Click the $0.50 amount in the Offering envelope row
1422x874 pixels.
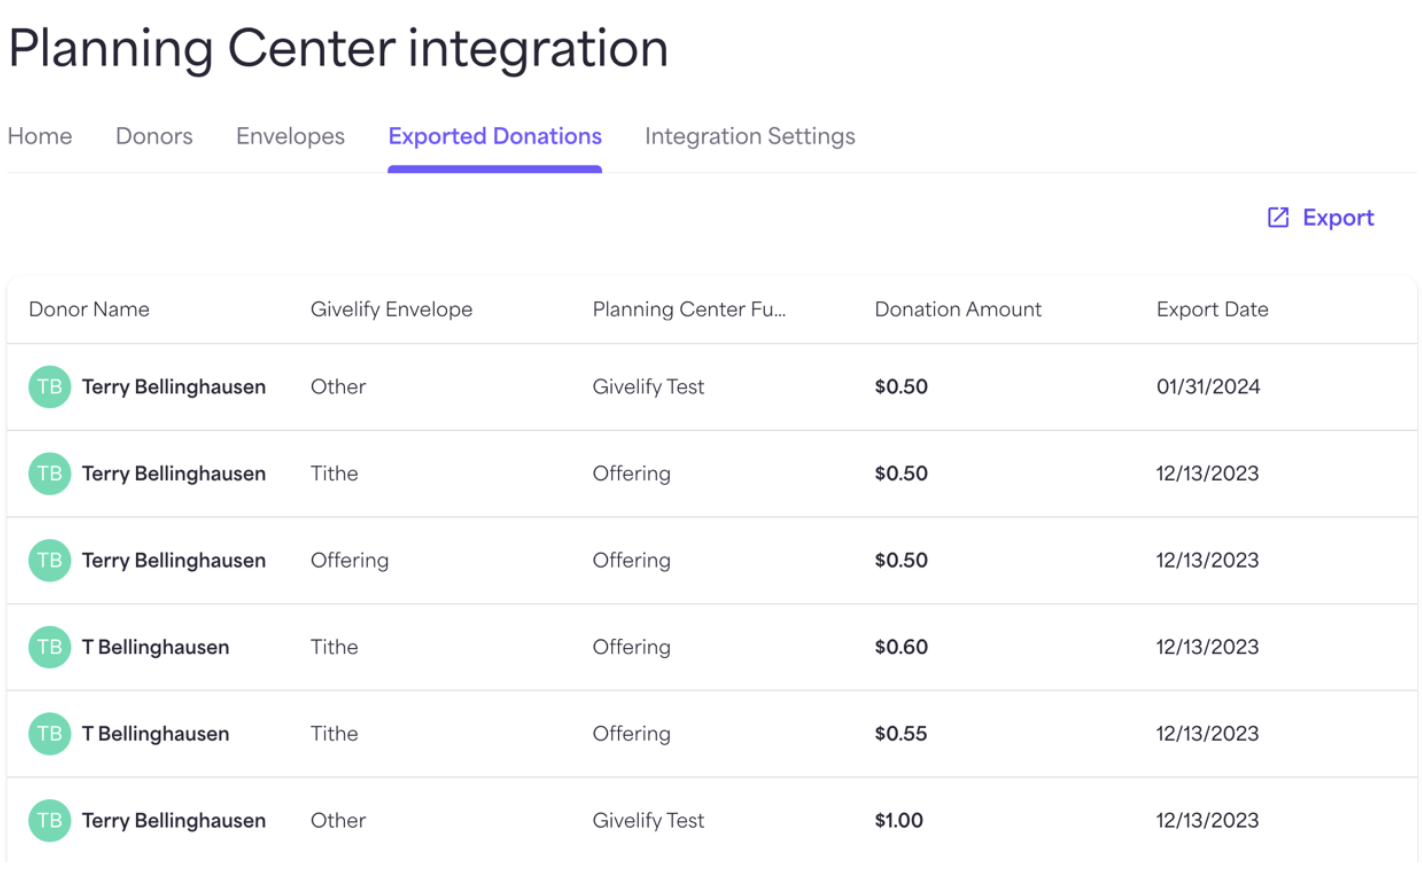click(901, 560)
